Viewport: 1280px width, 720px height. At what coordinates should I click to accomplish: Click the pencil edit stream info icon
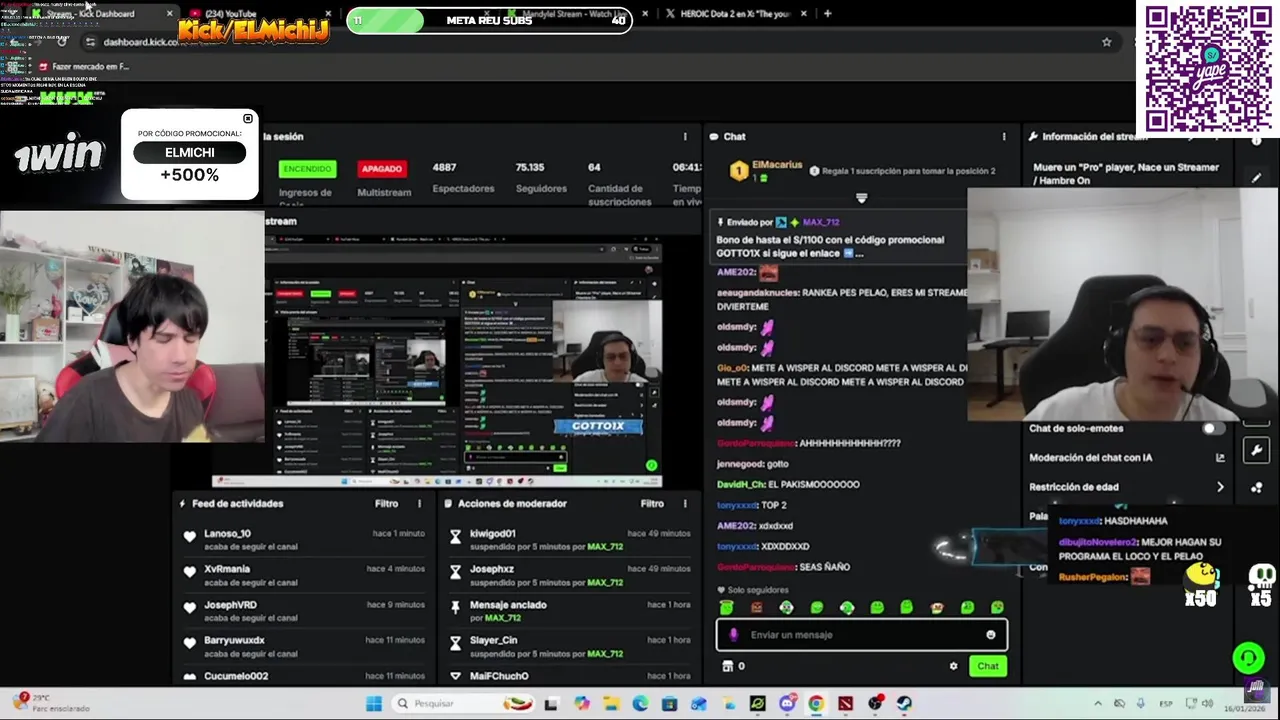1256,177
